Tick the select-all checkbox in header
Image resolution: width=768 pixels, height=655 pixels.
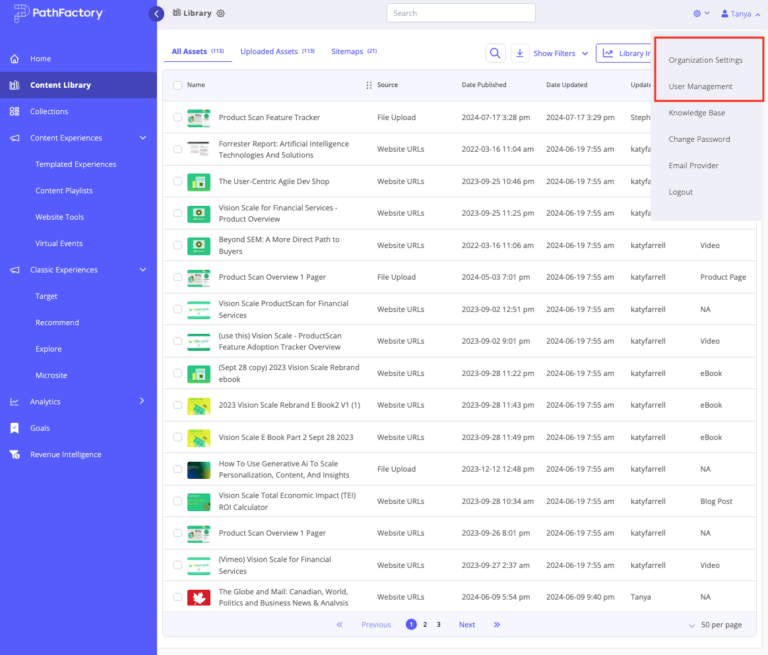[177, 85]
